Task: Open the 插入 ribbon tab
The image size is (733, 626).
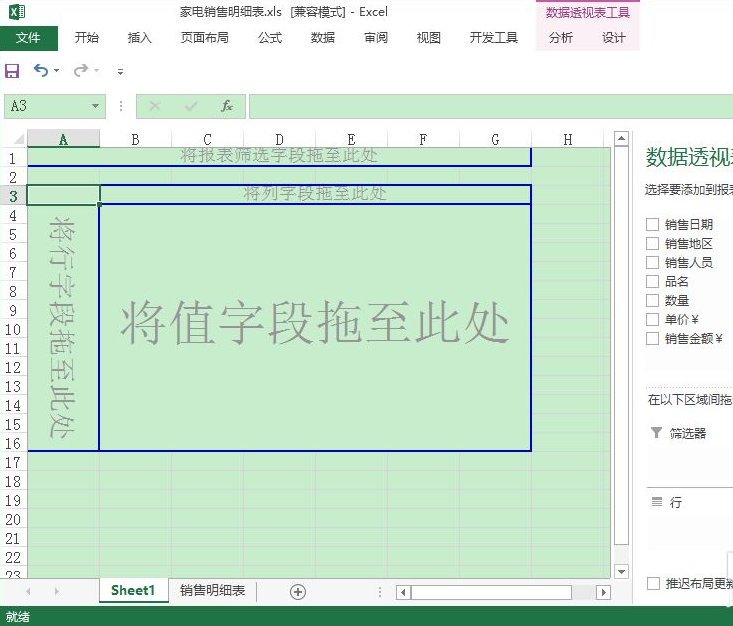Action: point(140,38)
